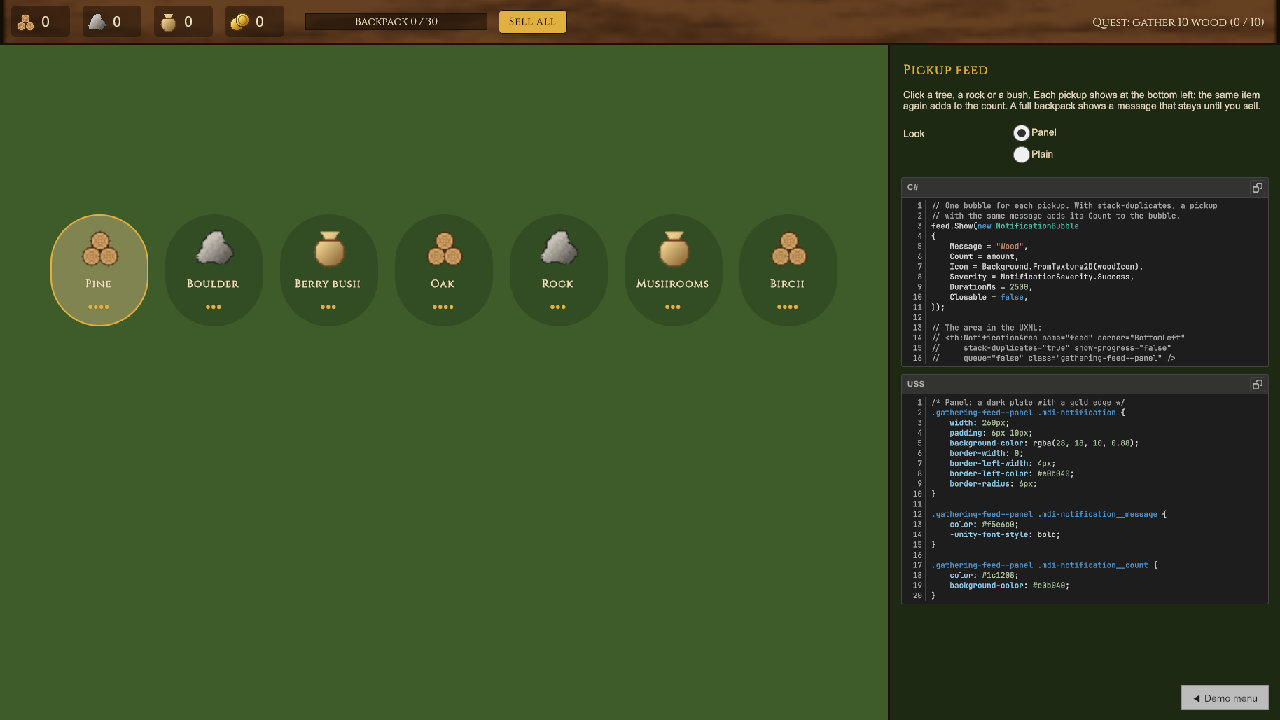Click the wood resource counter
Image resolution: width=1280 pixels, height=720 pixels.
coord(40,22)
